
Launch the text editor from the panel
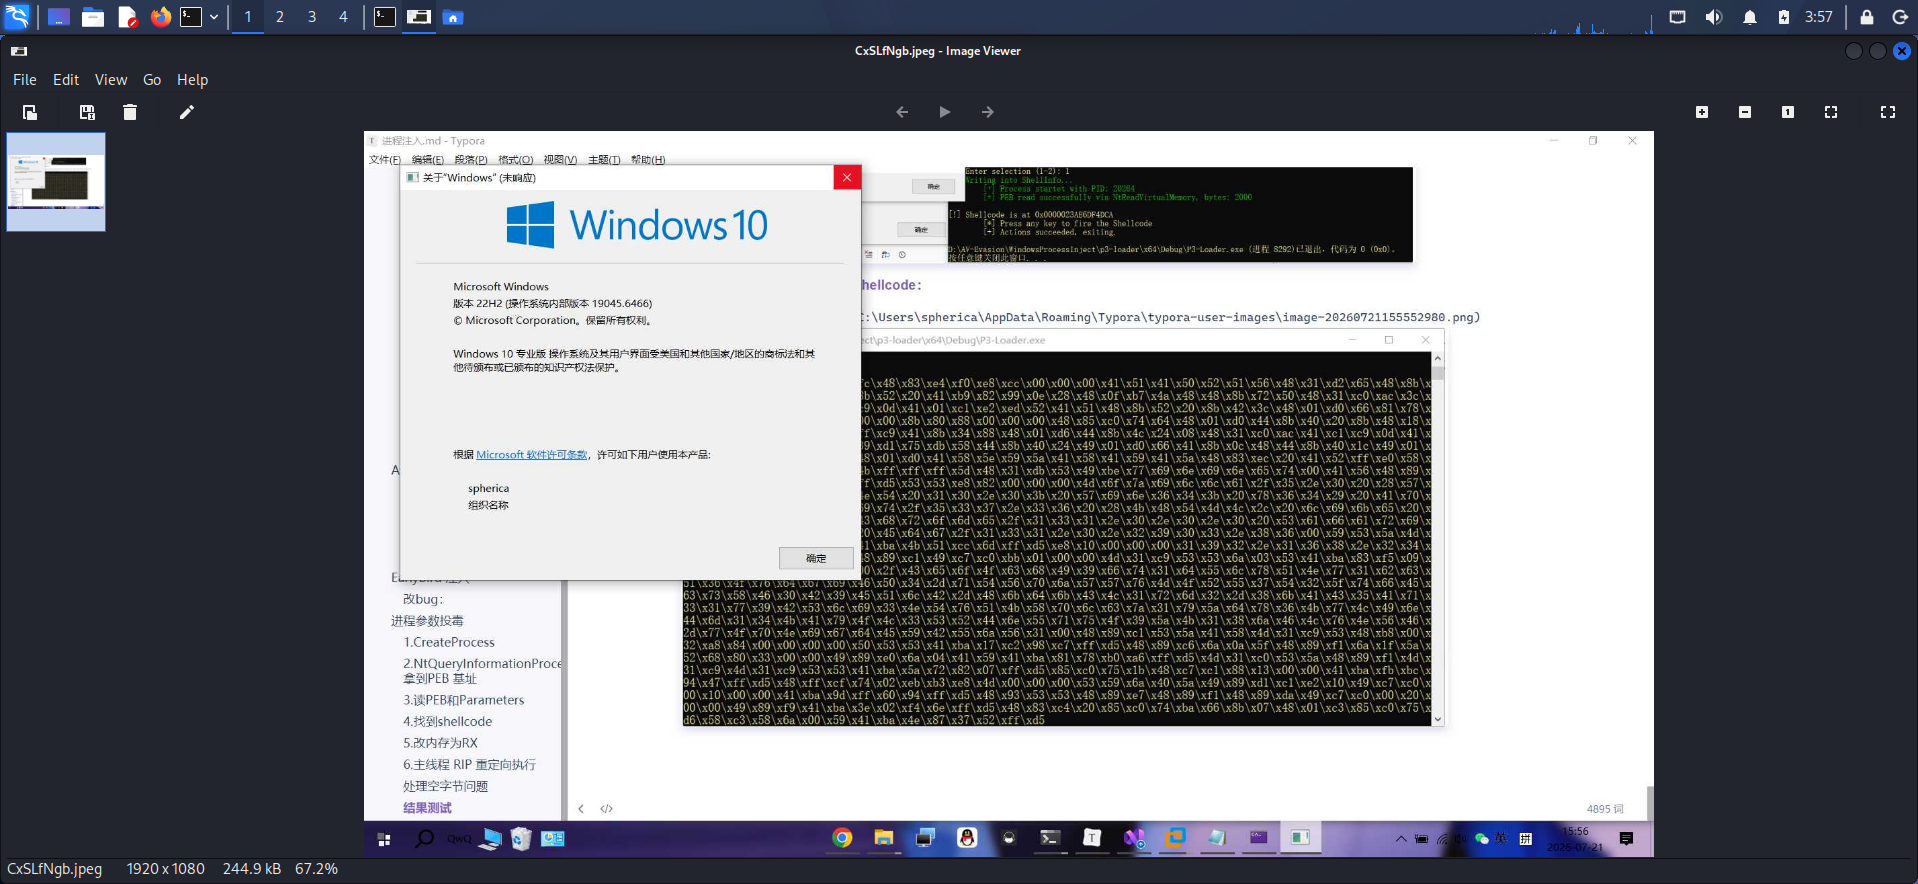coord(127,17)
